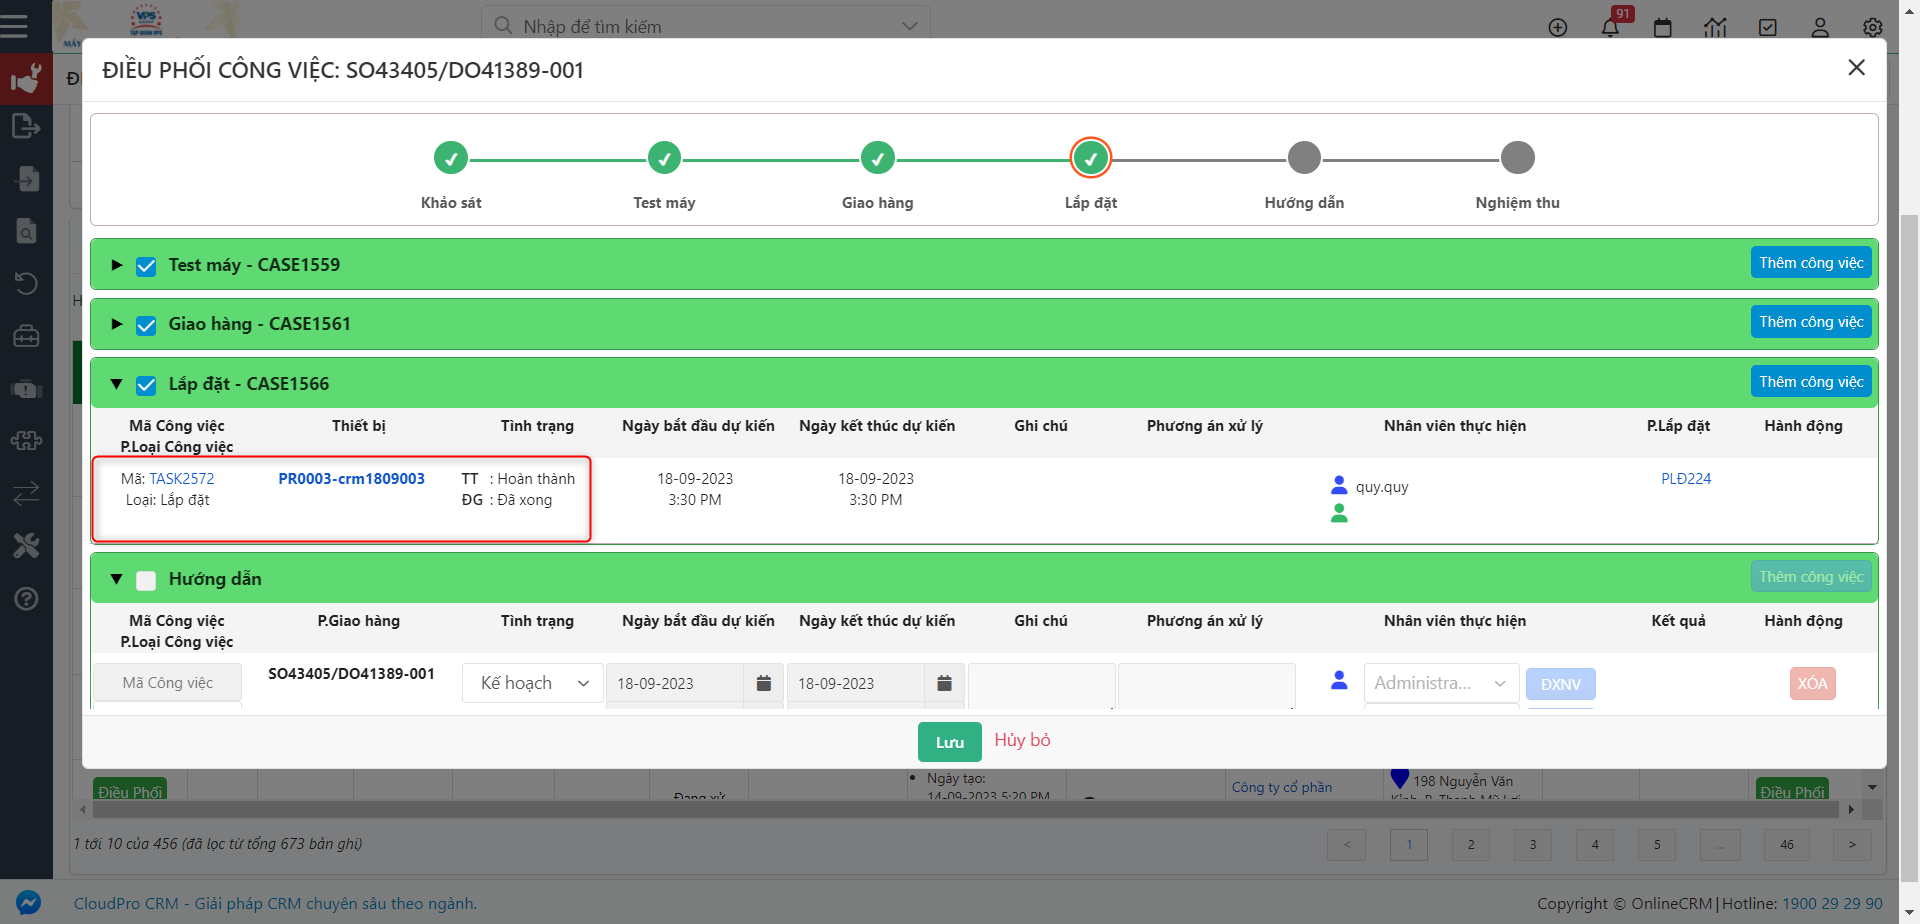
Task: Open the PR0003-crm1809003 device link
Action: (x=352, y=479)
